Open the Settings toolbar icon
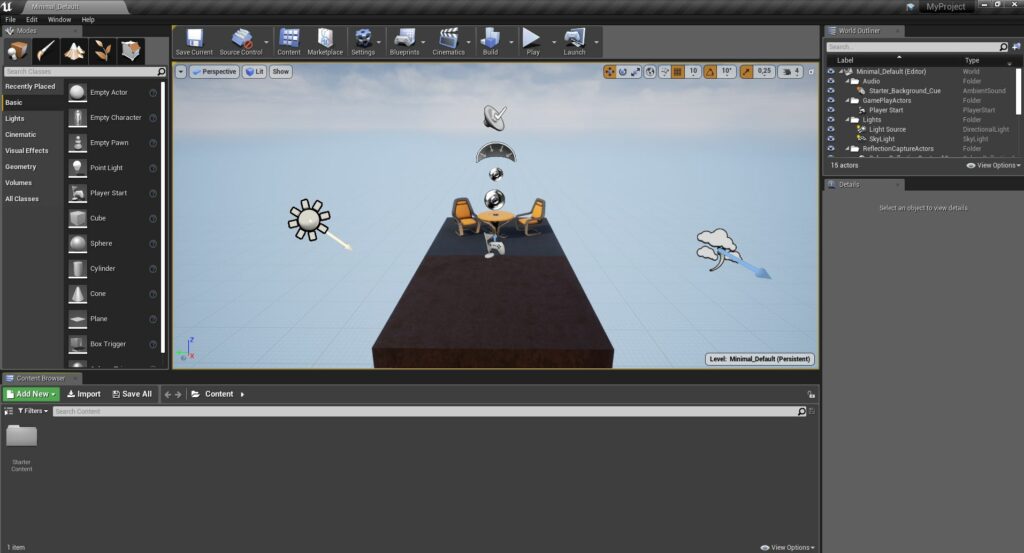The width and height of the screenshot is (1024, 553). click(x=363, y=42)
